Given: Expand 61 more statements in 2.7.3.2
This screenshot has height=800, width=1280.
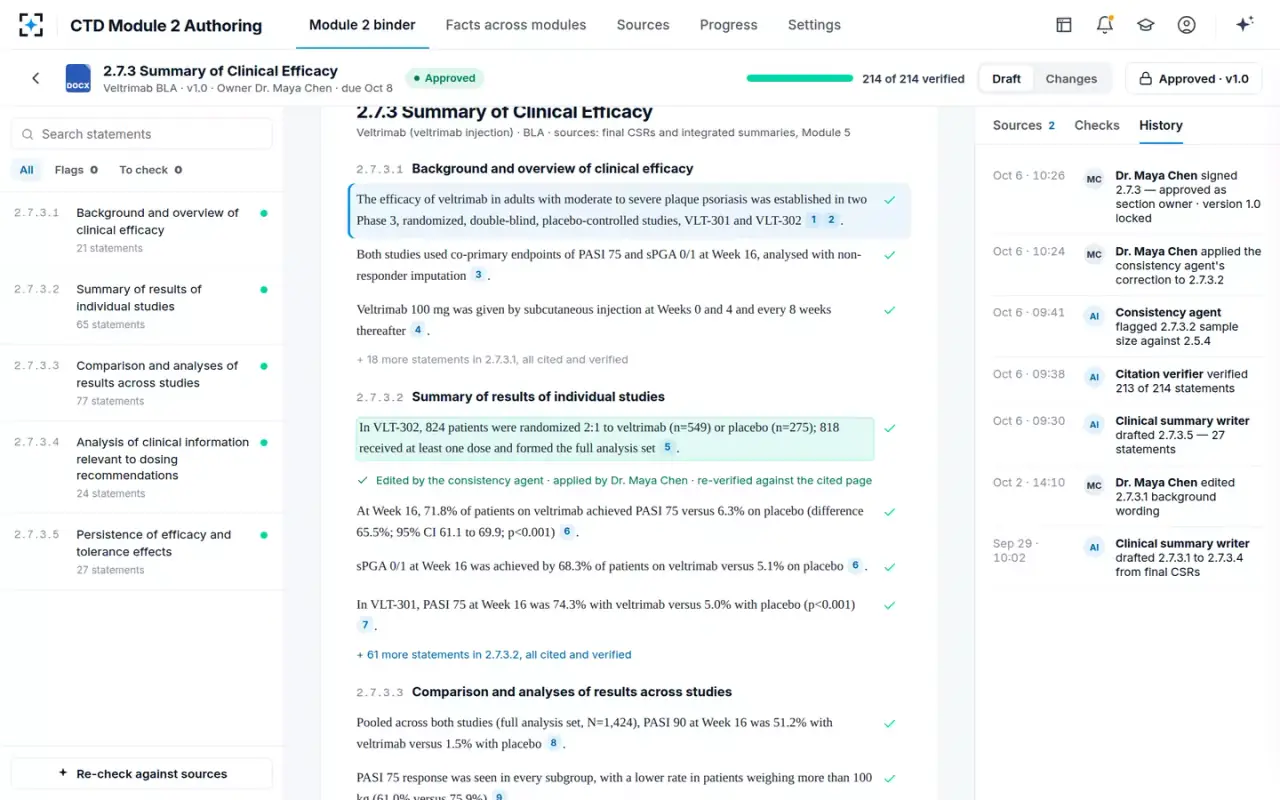Looking at the screenshot, I should tap(494, 655).
